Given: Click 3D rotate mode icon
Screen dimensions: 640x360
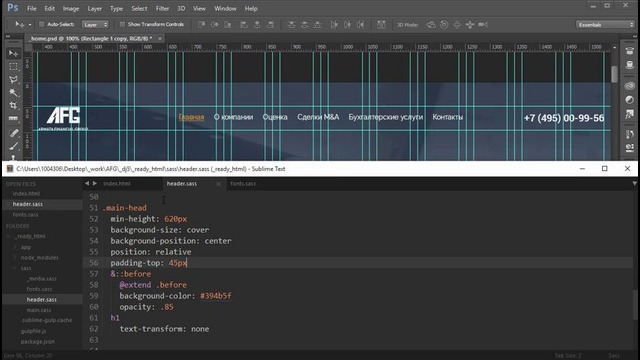Looking at the screenshot, I should 431,24.
